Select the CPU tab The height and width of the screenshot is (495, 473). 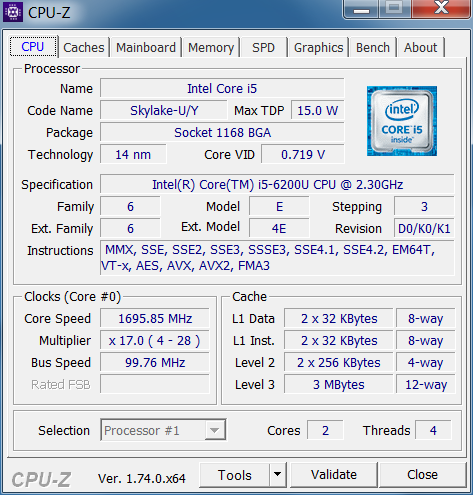33,46
